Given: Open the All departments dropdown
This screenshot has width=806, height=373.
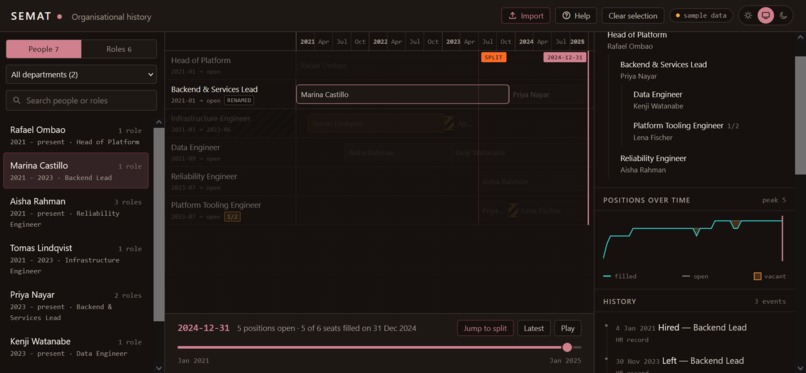Looking at the screenshot, I should point(81,74).
